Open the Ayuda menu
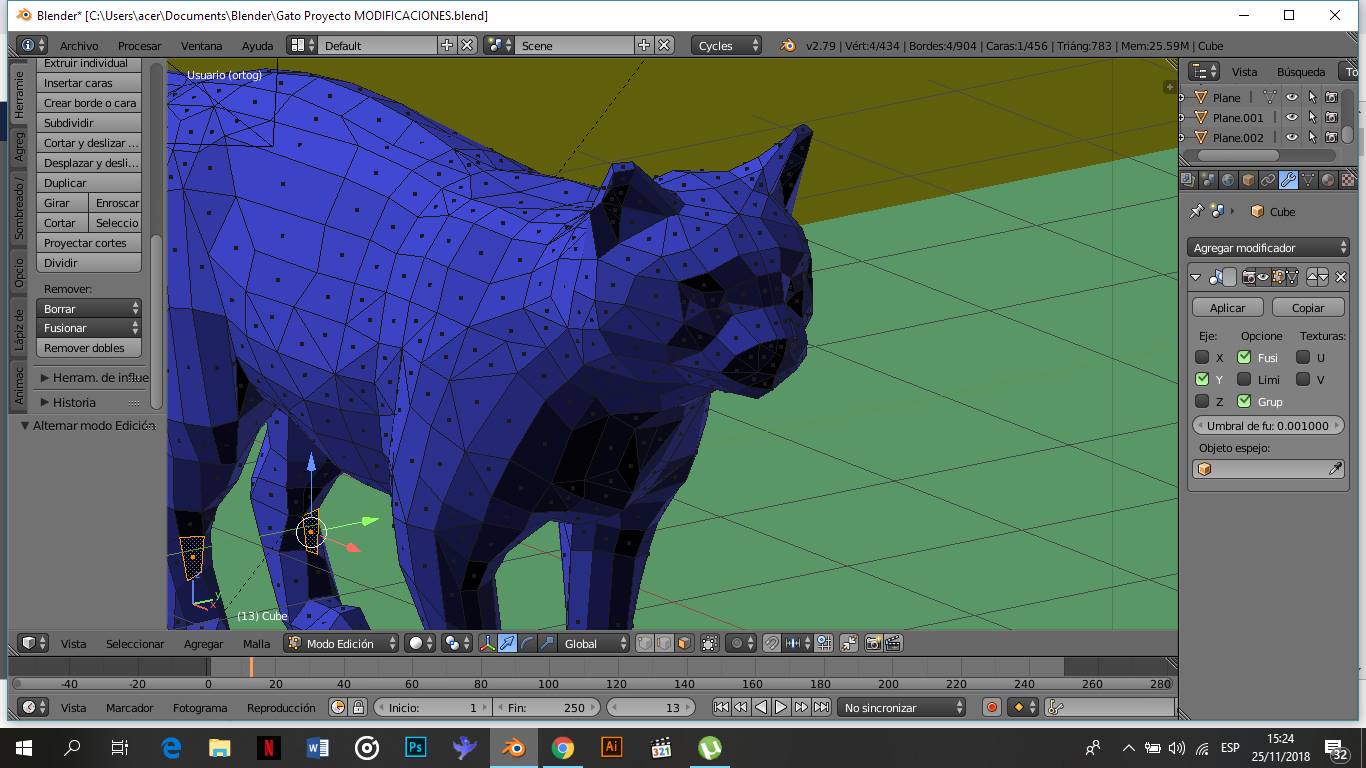The width and height of the screenshot is (1366, 768). click(x=257, y=45)
